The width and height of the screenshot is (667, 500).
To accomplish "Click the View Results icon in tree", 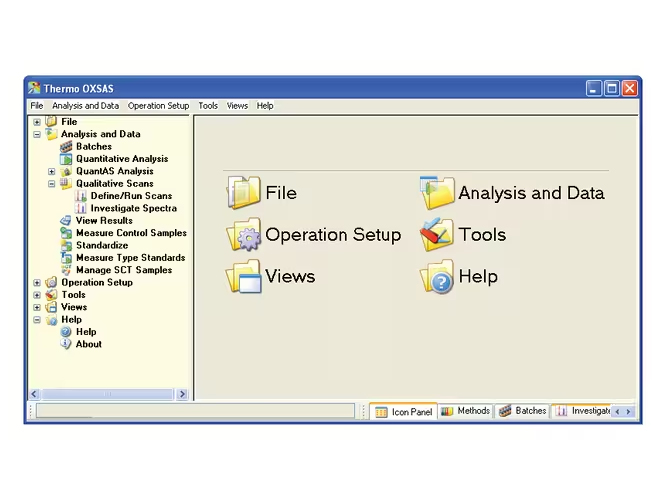I will pyautogui.click(x=66, y=221).
